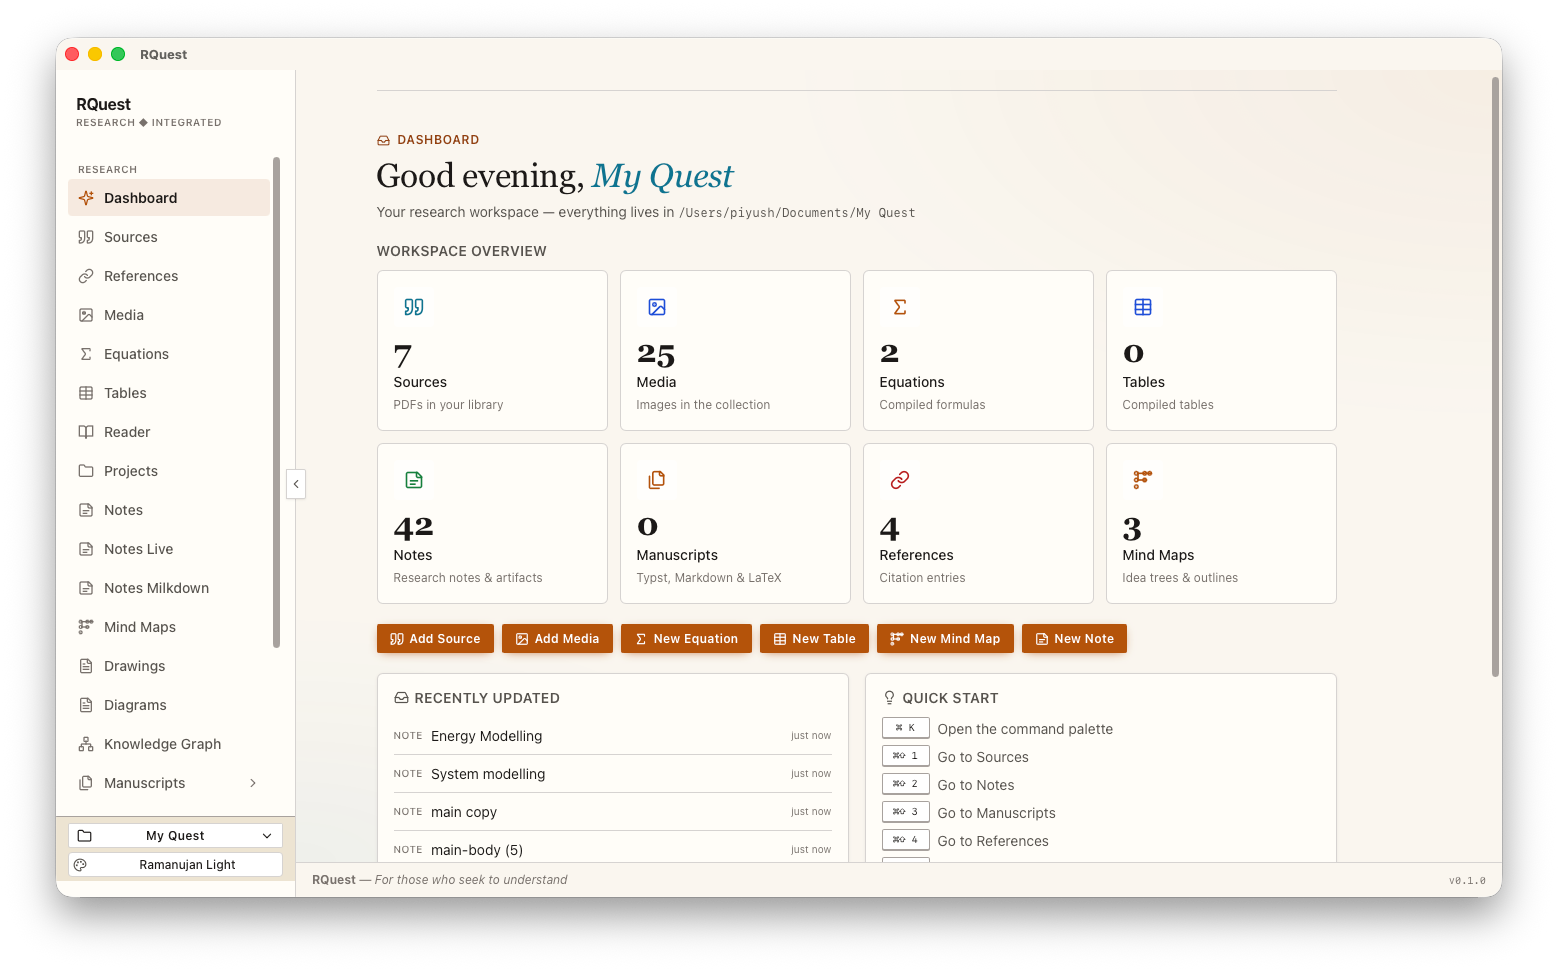
Task: Open Dashboard in the sidebar
Action: tap(169, 198)
